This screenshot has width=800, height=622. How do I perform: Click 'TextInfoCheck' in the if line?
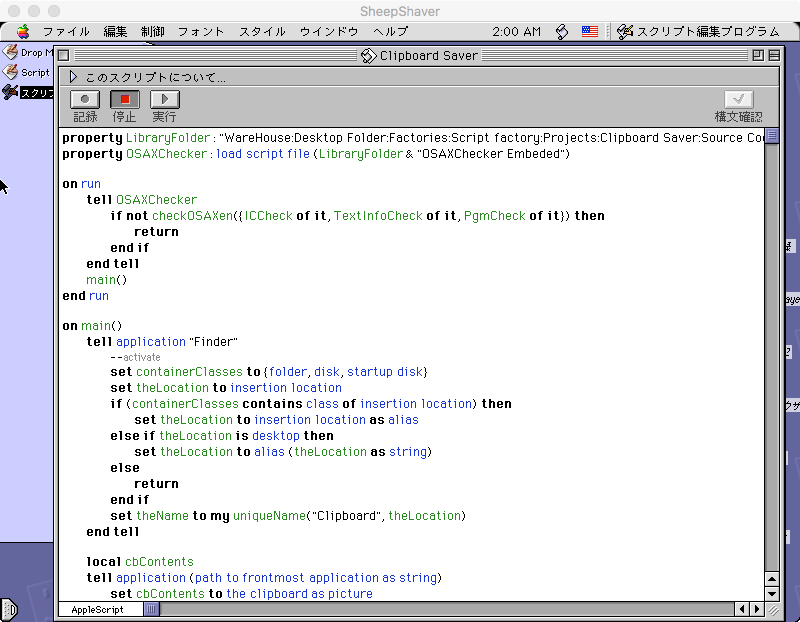tap(378, 216)
